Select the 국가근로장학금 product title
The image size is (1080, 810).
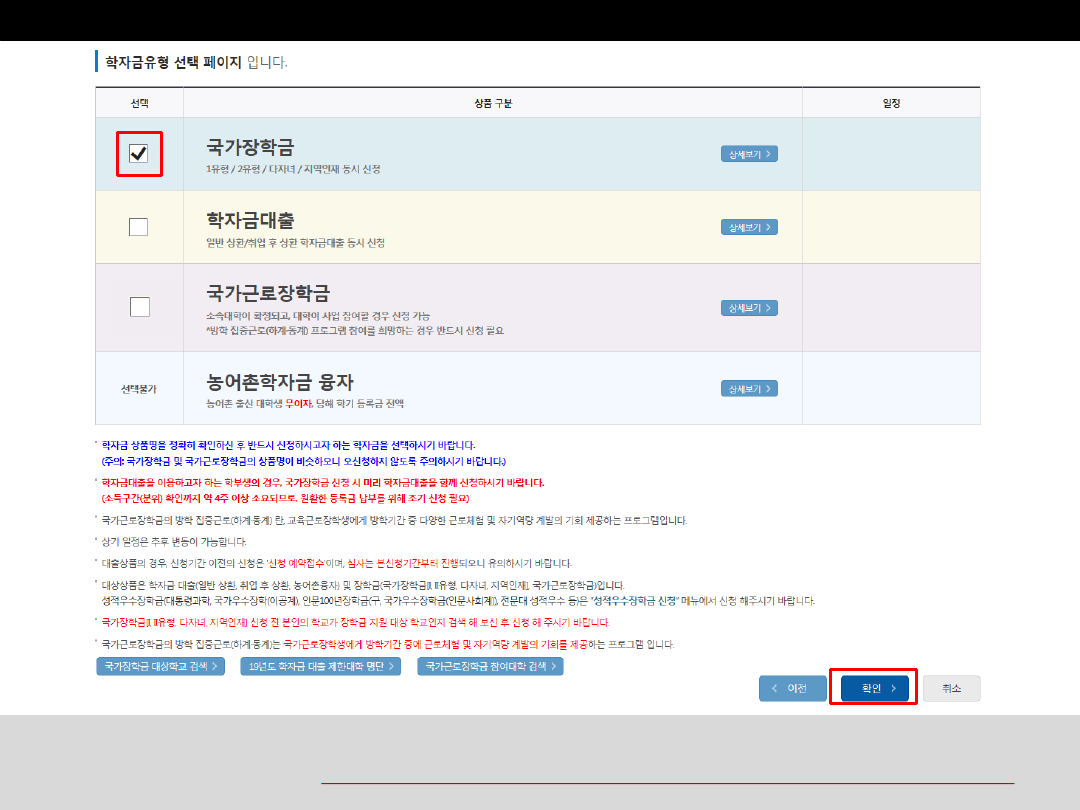268,293
